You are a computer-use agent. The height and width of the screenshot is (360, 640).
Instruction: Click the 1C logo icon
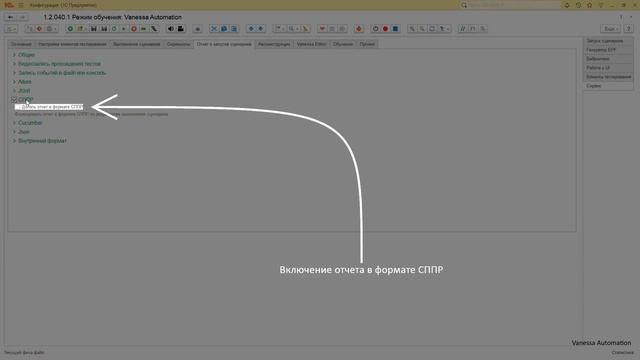click(9, 5)
